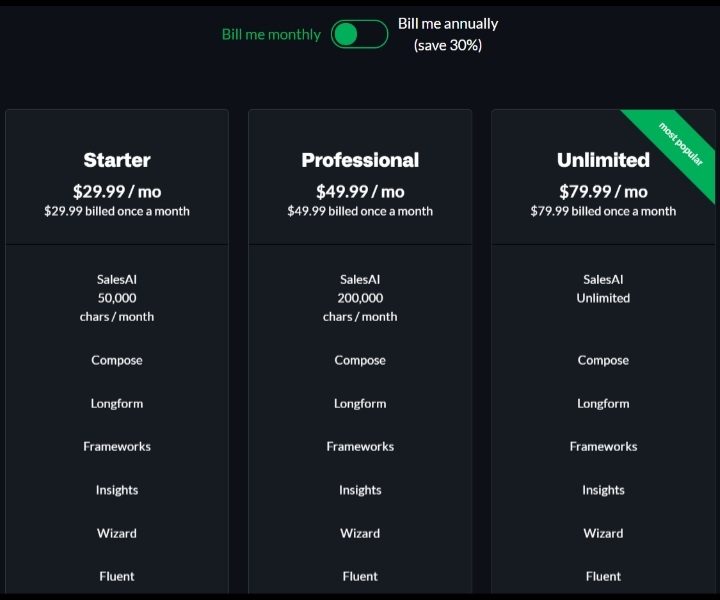Toggle the monthly/annual billing switch
720x600 pixels.
(x=359, y=34)
